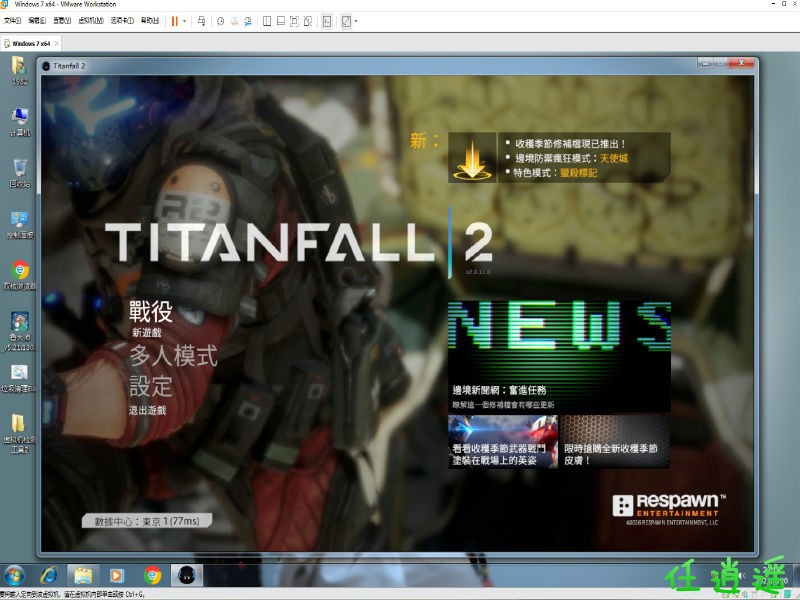Screen dimensions: 800x600
Task: Click the user folder desktop icon at top
Action: point(19,70)
